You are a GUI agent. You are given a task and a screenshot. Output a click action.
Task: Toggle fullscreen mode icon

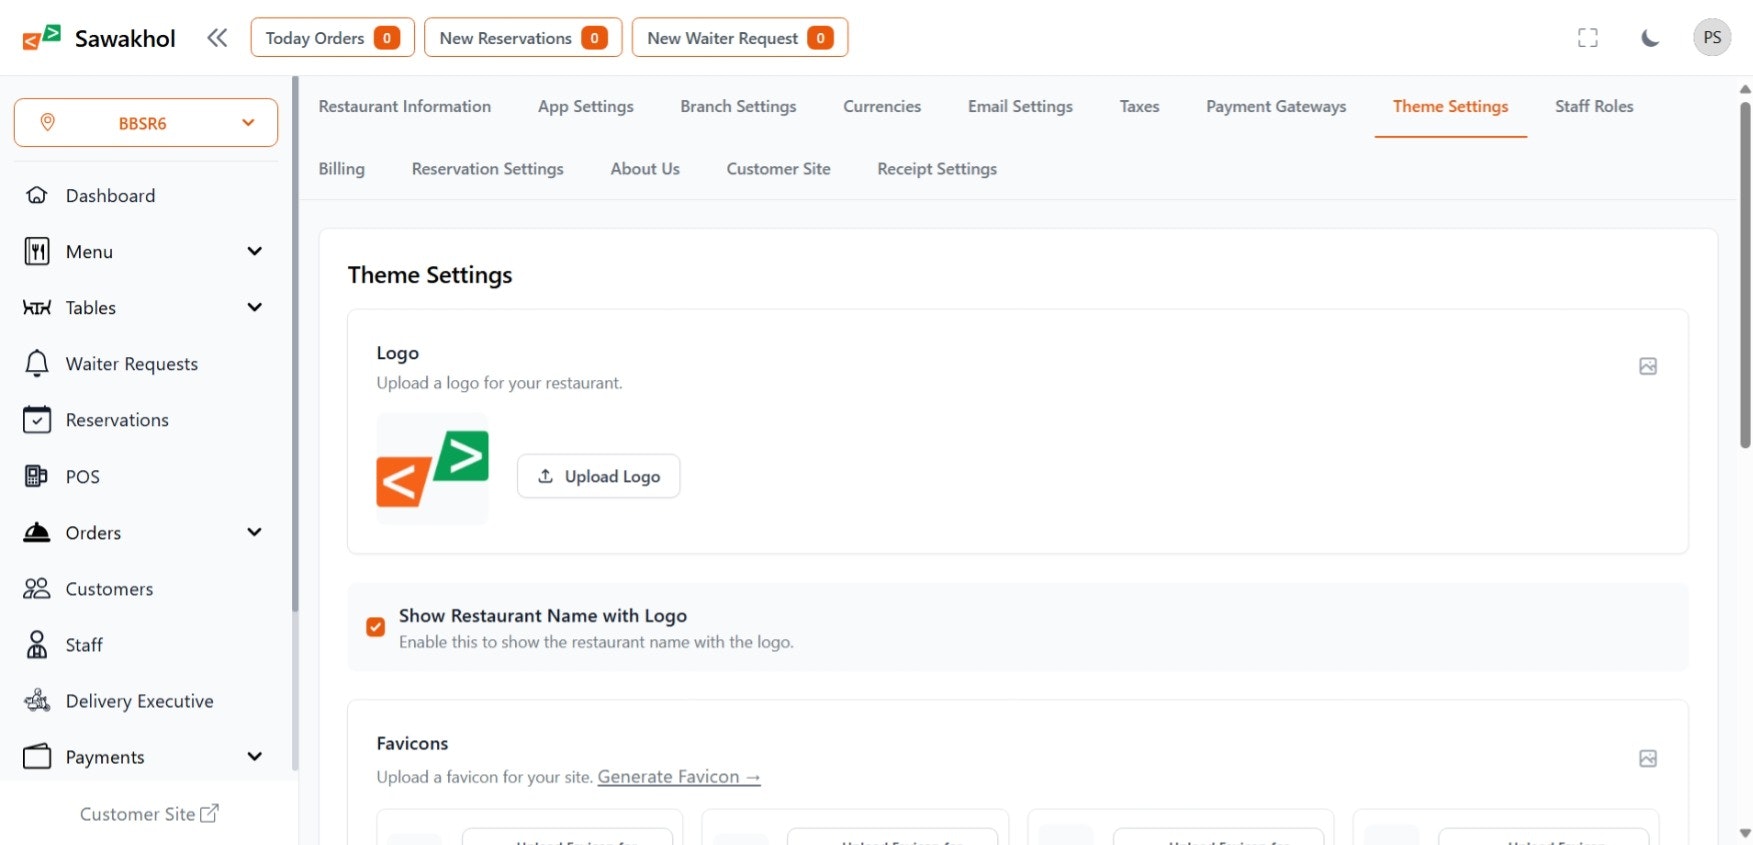point(1588,38)
